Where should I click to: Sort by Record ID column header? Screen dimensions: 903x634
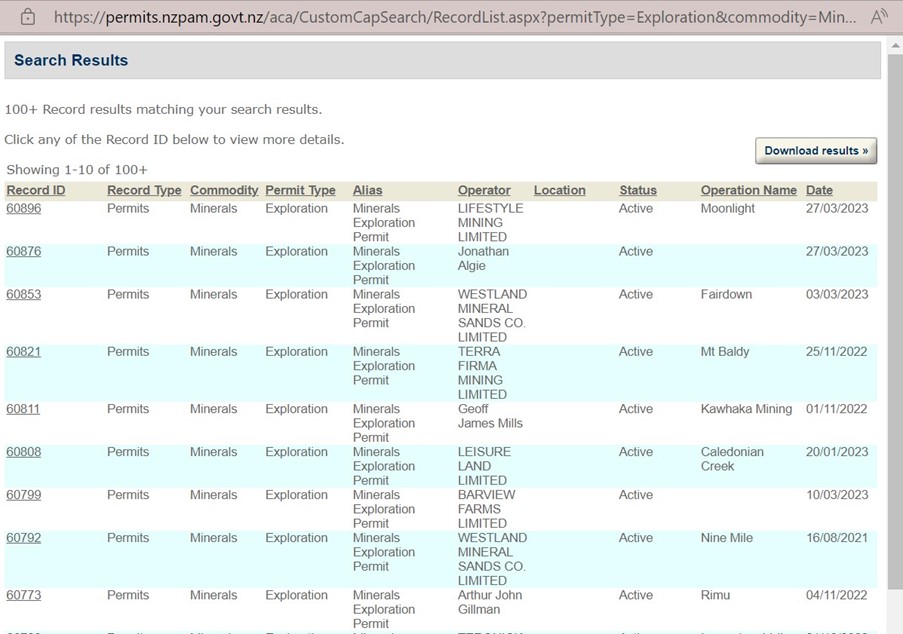[36, 191]
